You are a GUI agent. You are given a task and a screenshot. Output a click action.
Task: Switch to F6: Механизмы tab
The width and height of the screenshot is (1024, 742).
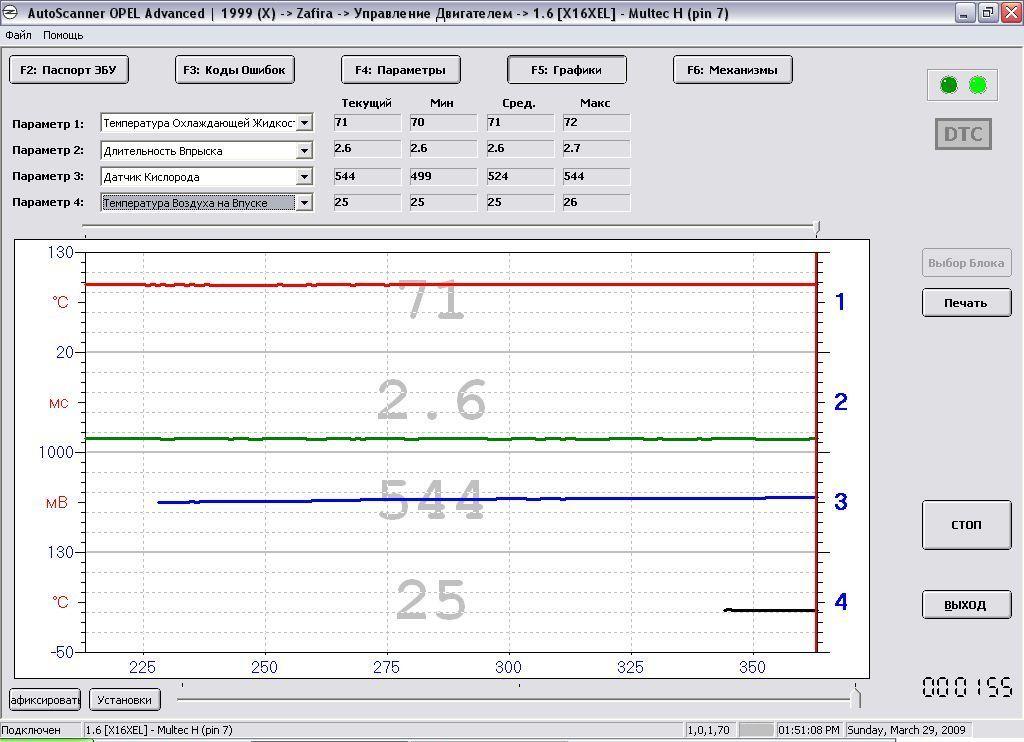[733, 70]
